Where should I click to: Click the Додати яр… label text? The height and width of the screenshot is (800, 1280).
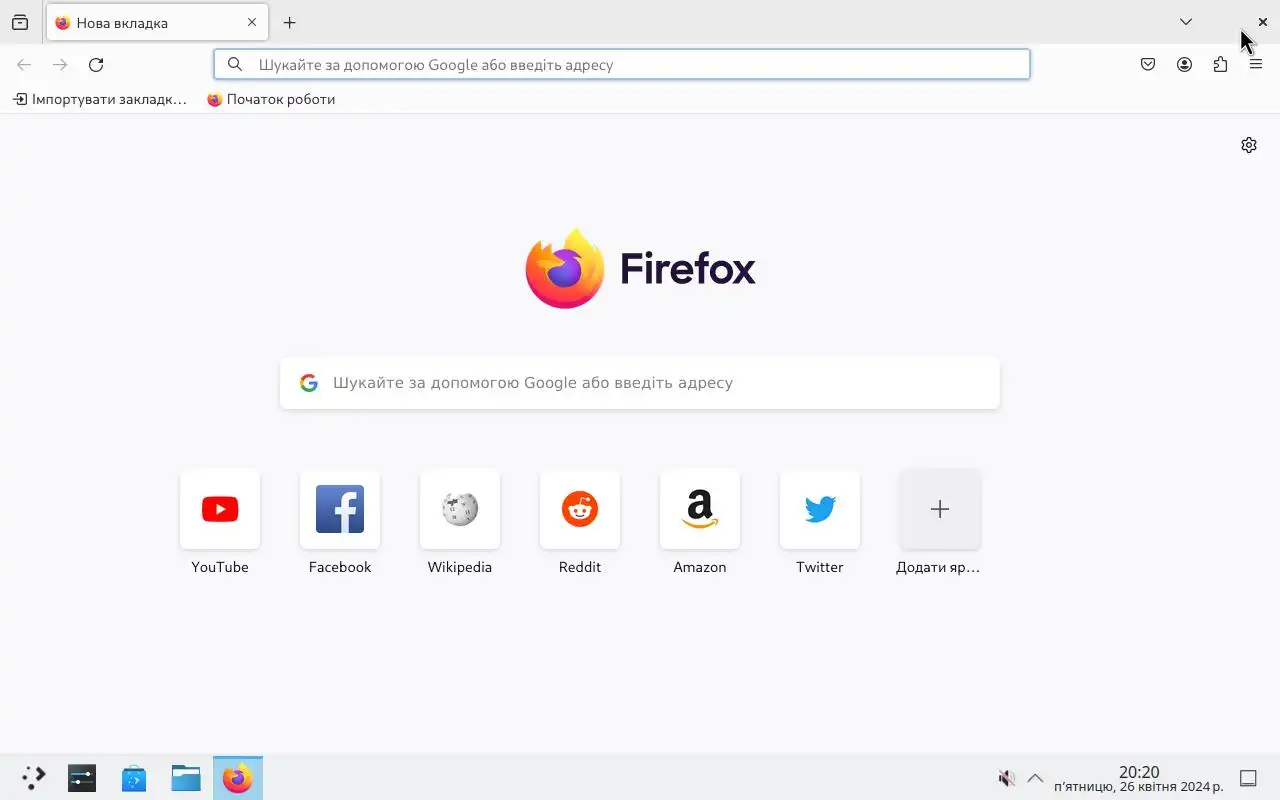coord(938,567)
